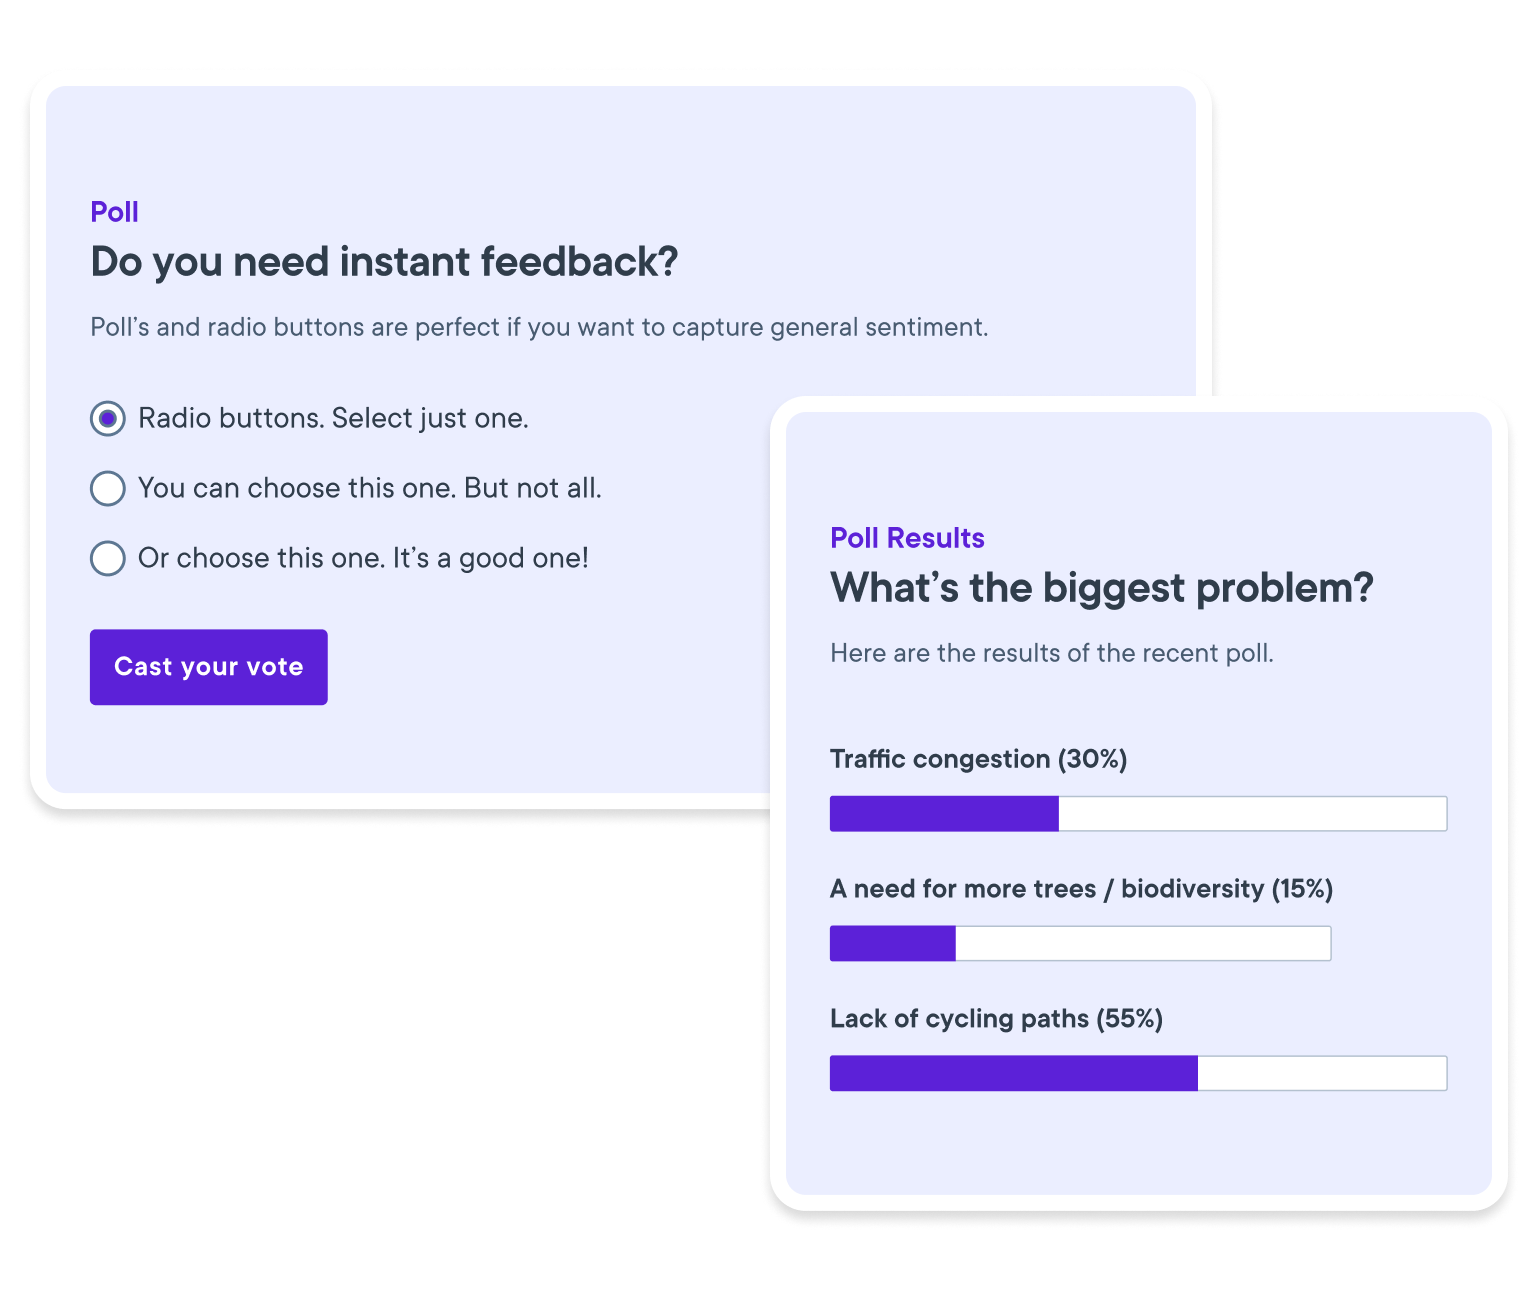Click the selected radio button's purple dot

point(107,418)
